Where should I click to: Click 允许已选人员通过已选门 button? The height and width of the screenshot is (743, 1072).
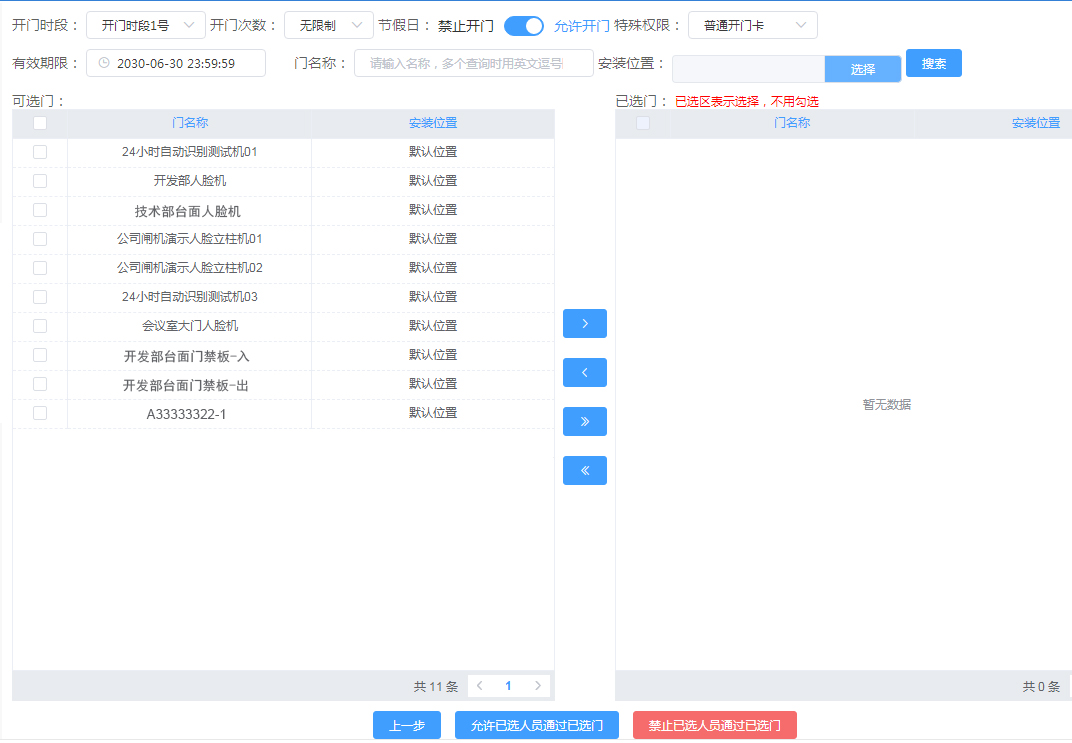point(537,725)
